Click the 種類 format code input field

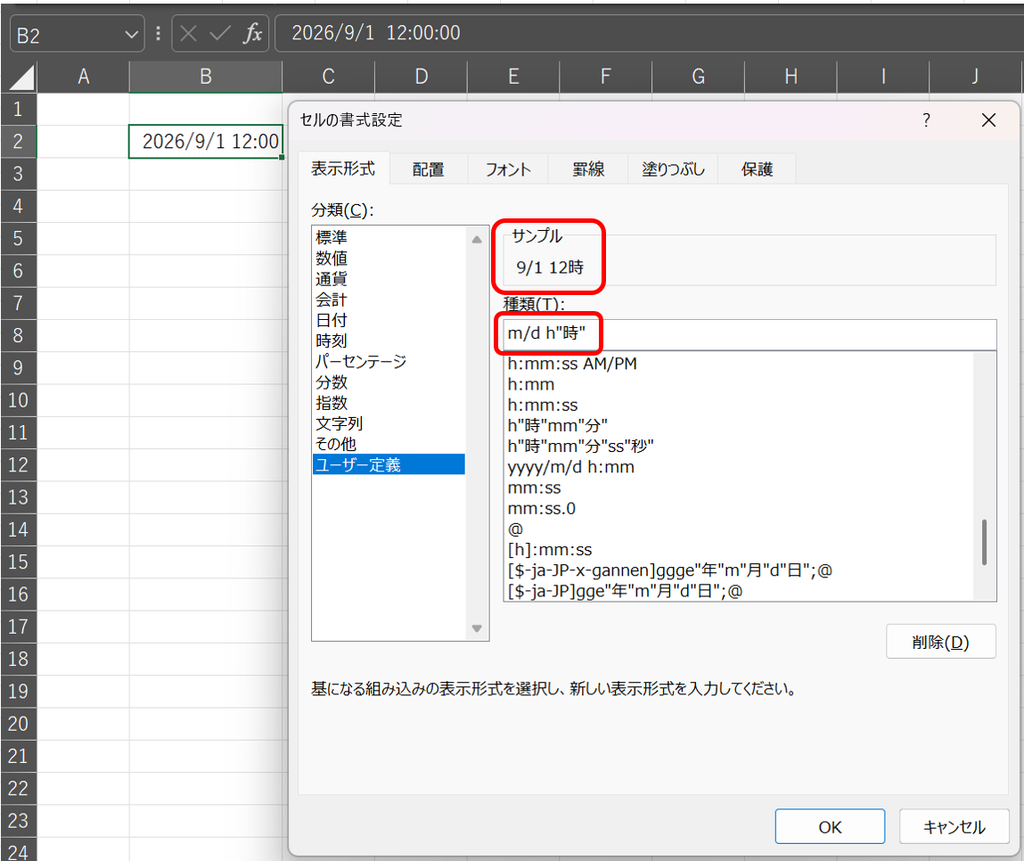click(x=750, y=334)
